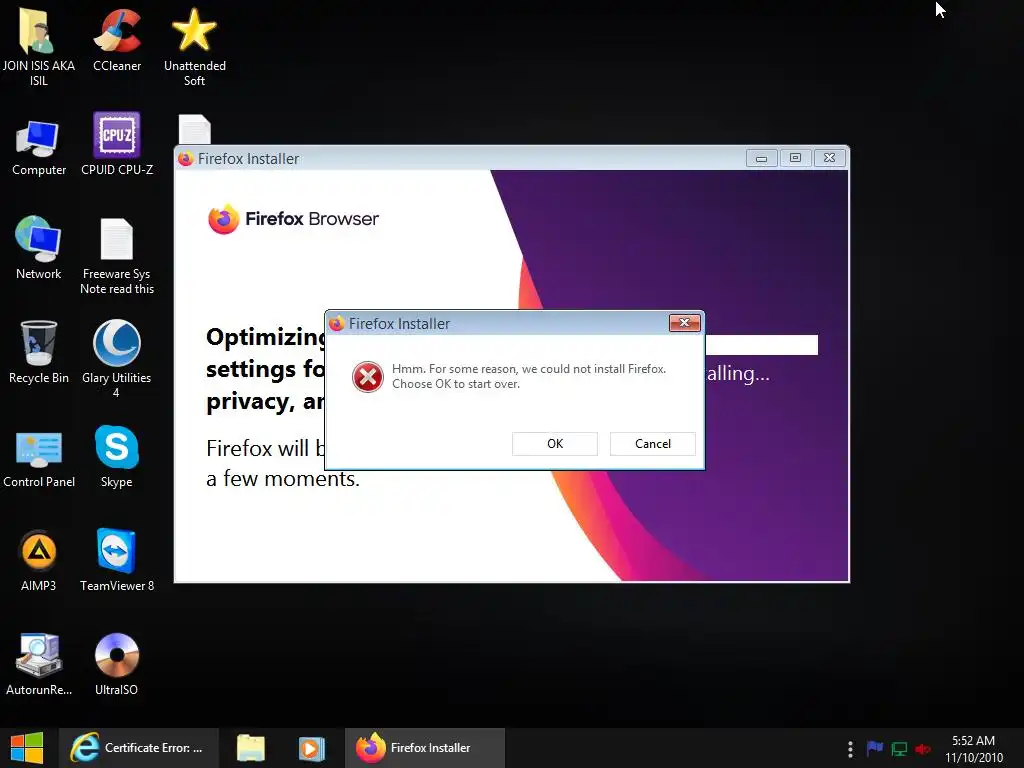1024x768 pixels.
Task: Click the red error icon in dialog
Action: click(x=368, y=377)
